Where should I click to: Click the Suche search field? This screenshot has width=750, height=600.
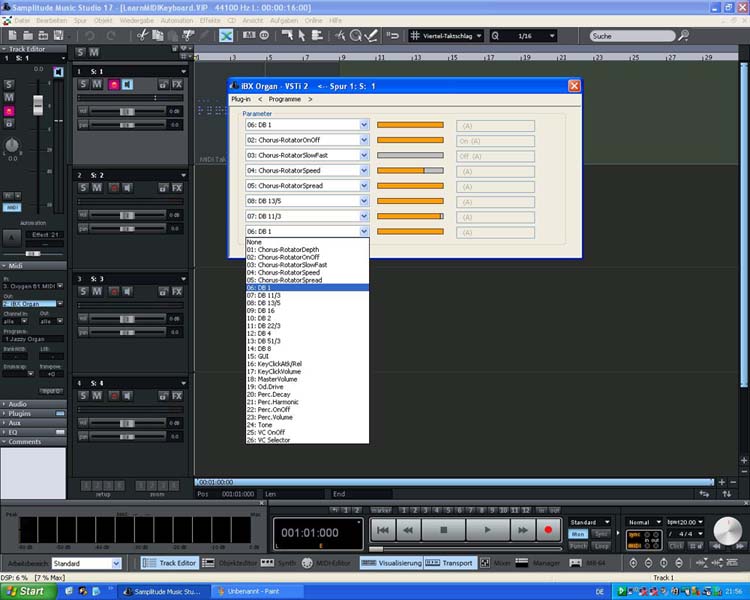click(631, 36)
